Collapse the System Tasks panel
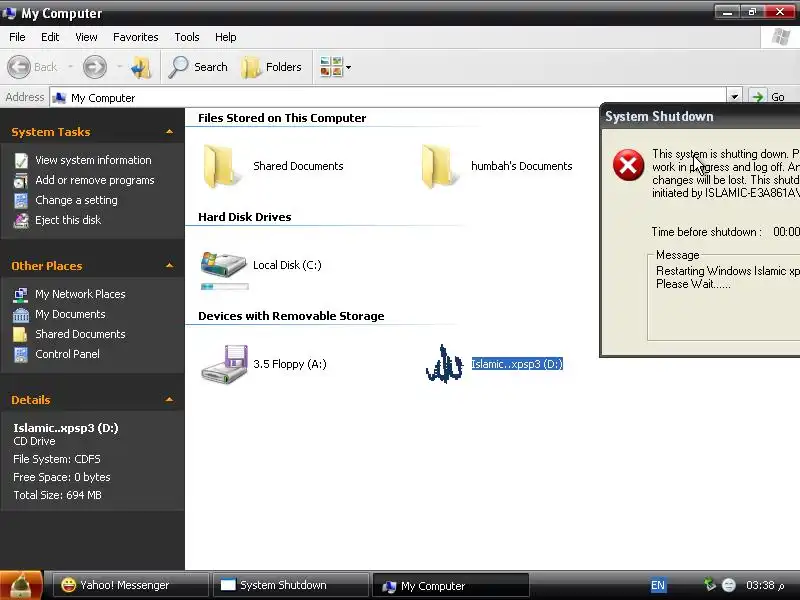 coord(169,132)
